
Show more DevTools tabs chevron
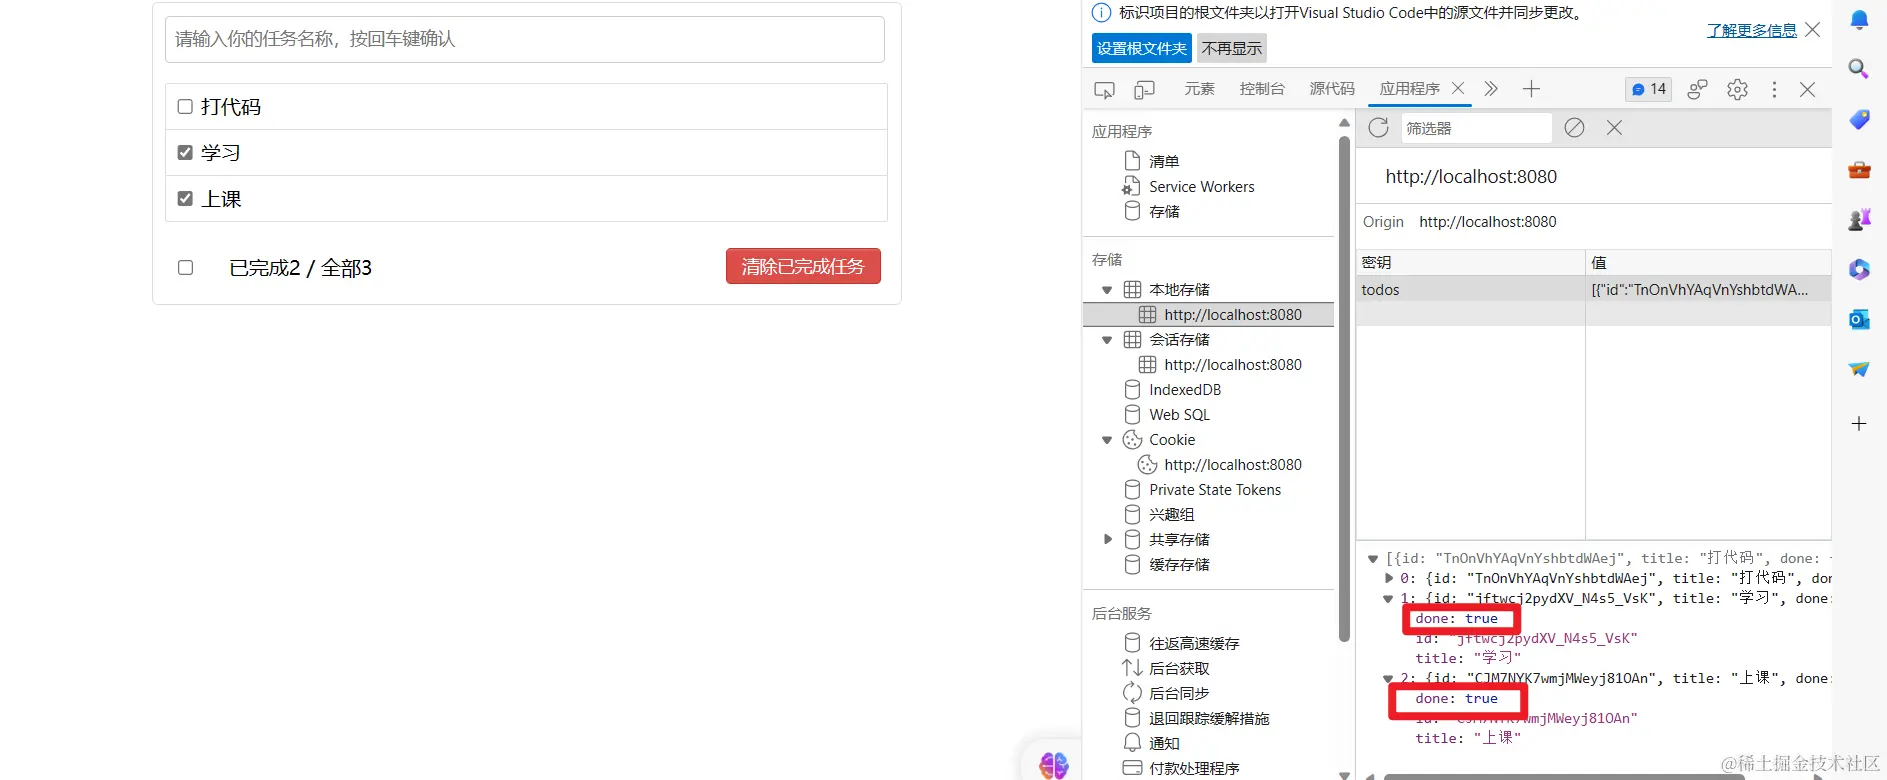click(x=1491, y=89)
